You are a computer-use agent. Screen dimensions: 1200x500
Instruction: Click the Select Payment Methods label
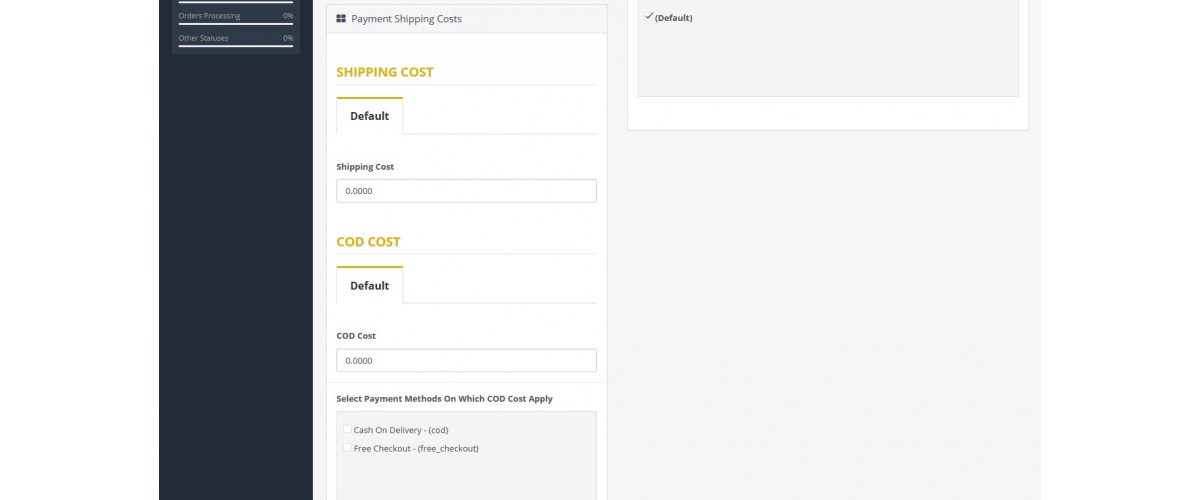pyautogui.click(x=444, y=398)
